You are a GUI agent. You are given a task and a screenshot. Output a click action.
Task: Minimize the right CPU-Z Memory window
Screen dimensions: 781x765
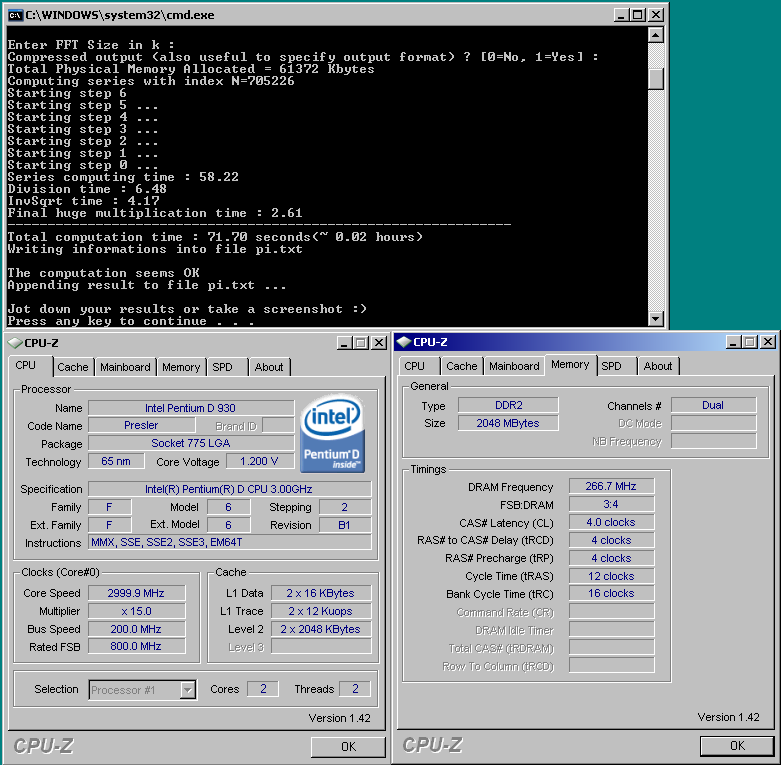coord(733,342)
